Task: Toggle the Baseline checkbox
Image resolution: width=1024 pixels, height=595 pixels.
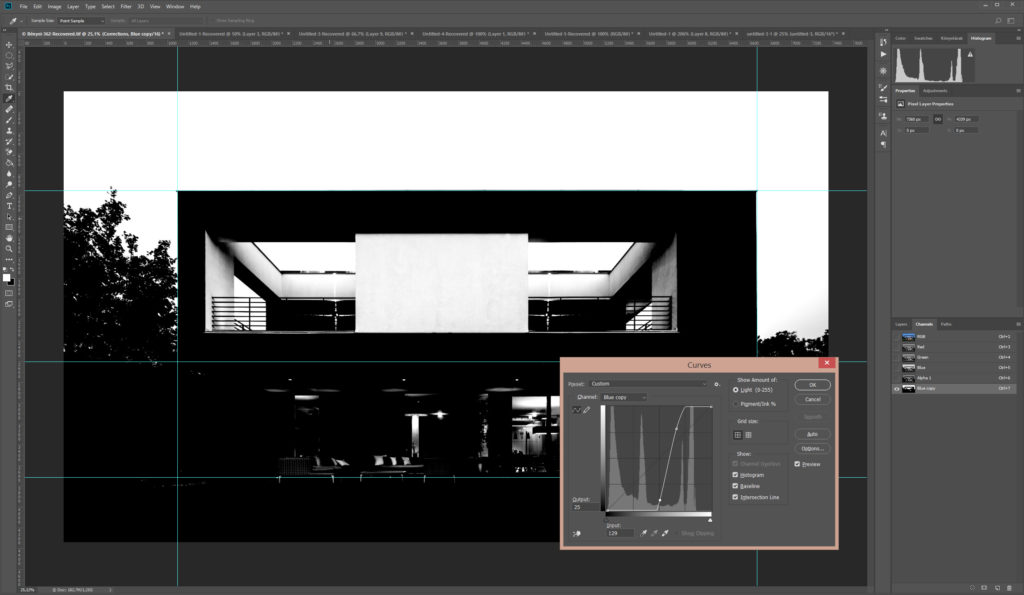Action: click(735, 486)
